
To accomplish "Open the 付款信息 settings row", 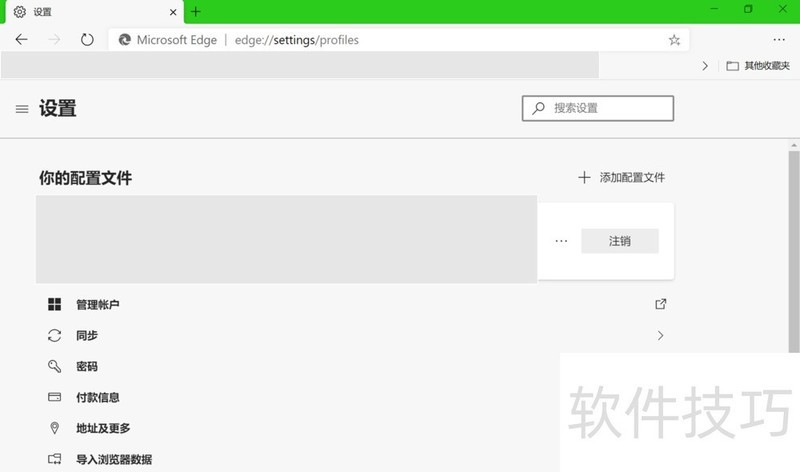I will (298, 397).
